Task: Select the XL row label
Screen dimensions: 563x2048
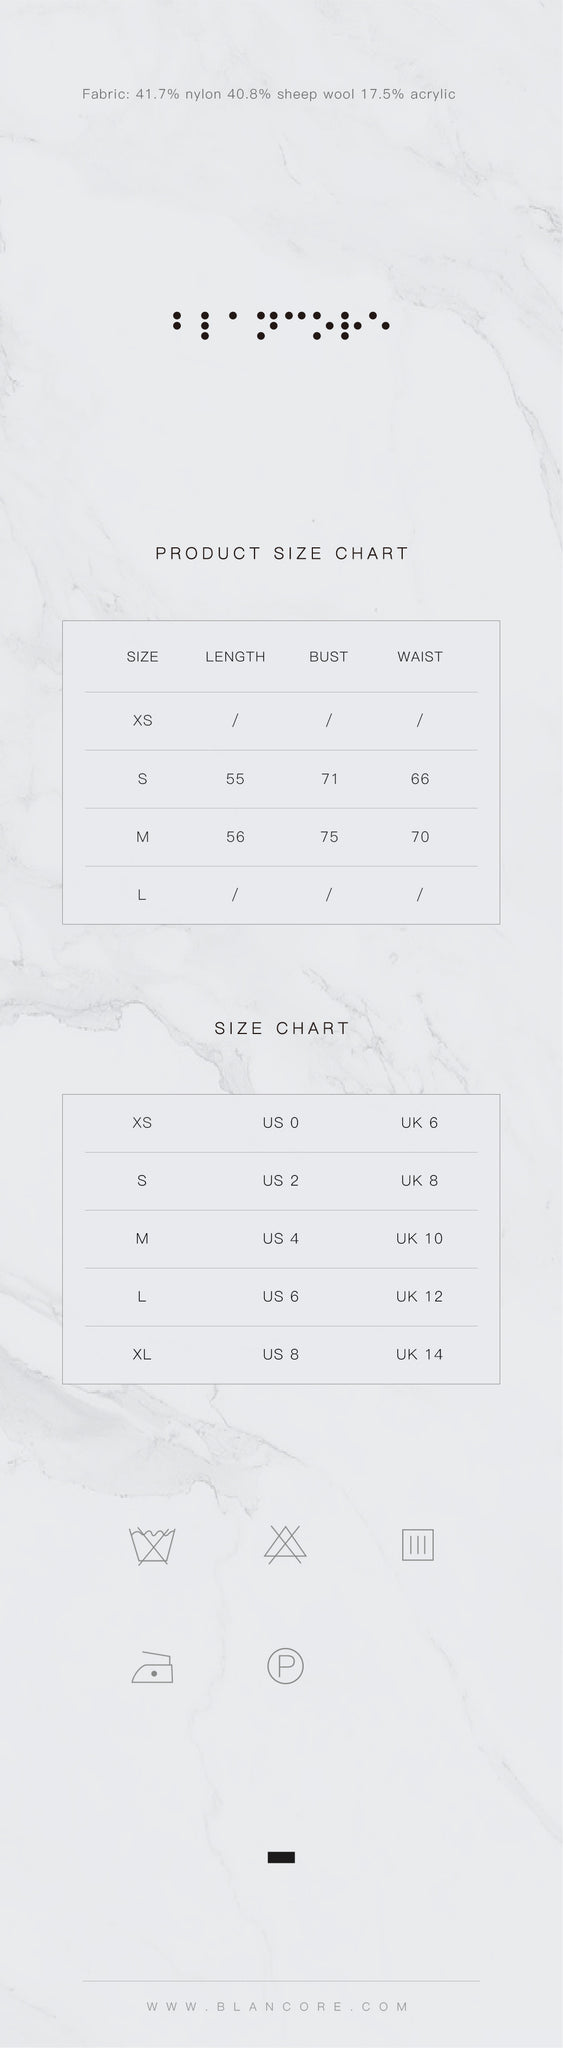Action: pos(142,1354)
